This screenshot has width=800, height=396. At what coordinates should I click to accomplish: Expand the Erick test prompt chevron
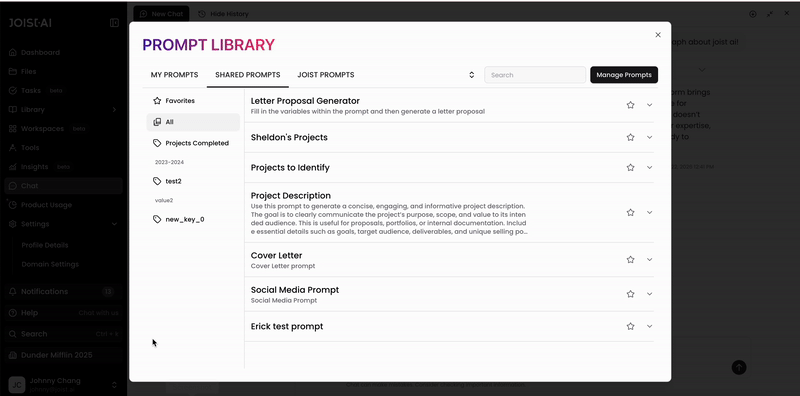[649, 326]
